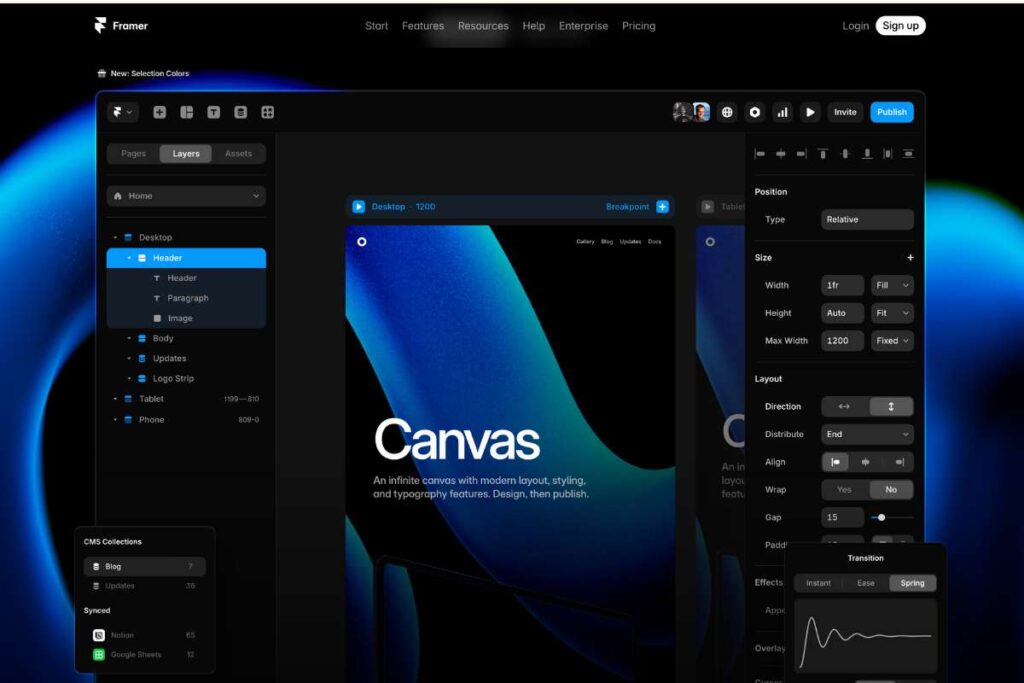Open the CMS database icon in the toolbar
The width and height of the screenshot is (1024, 683).
pyautogui.click(x=240, y=112)
